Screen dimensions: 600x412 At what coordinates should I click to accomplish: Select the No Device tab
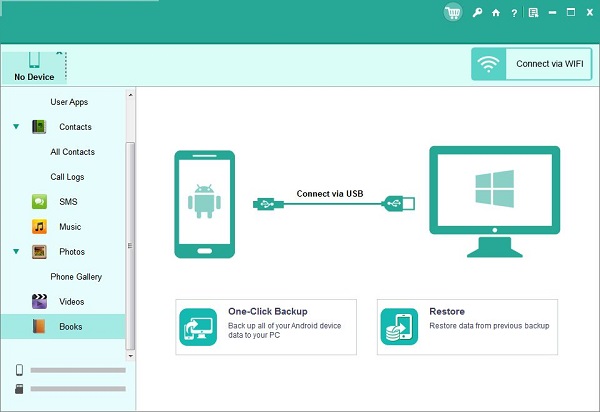[x=33, y=65]
